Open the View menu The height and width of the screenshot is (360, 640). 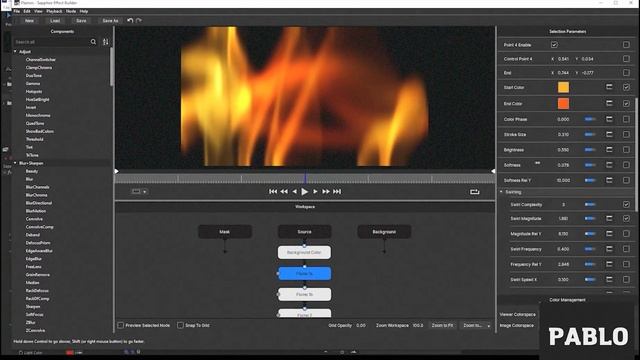[38, 11]
